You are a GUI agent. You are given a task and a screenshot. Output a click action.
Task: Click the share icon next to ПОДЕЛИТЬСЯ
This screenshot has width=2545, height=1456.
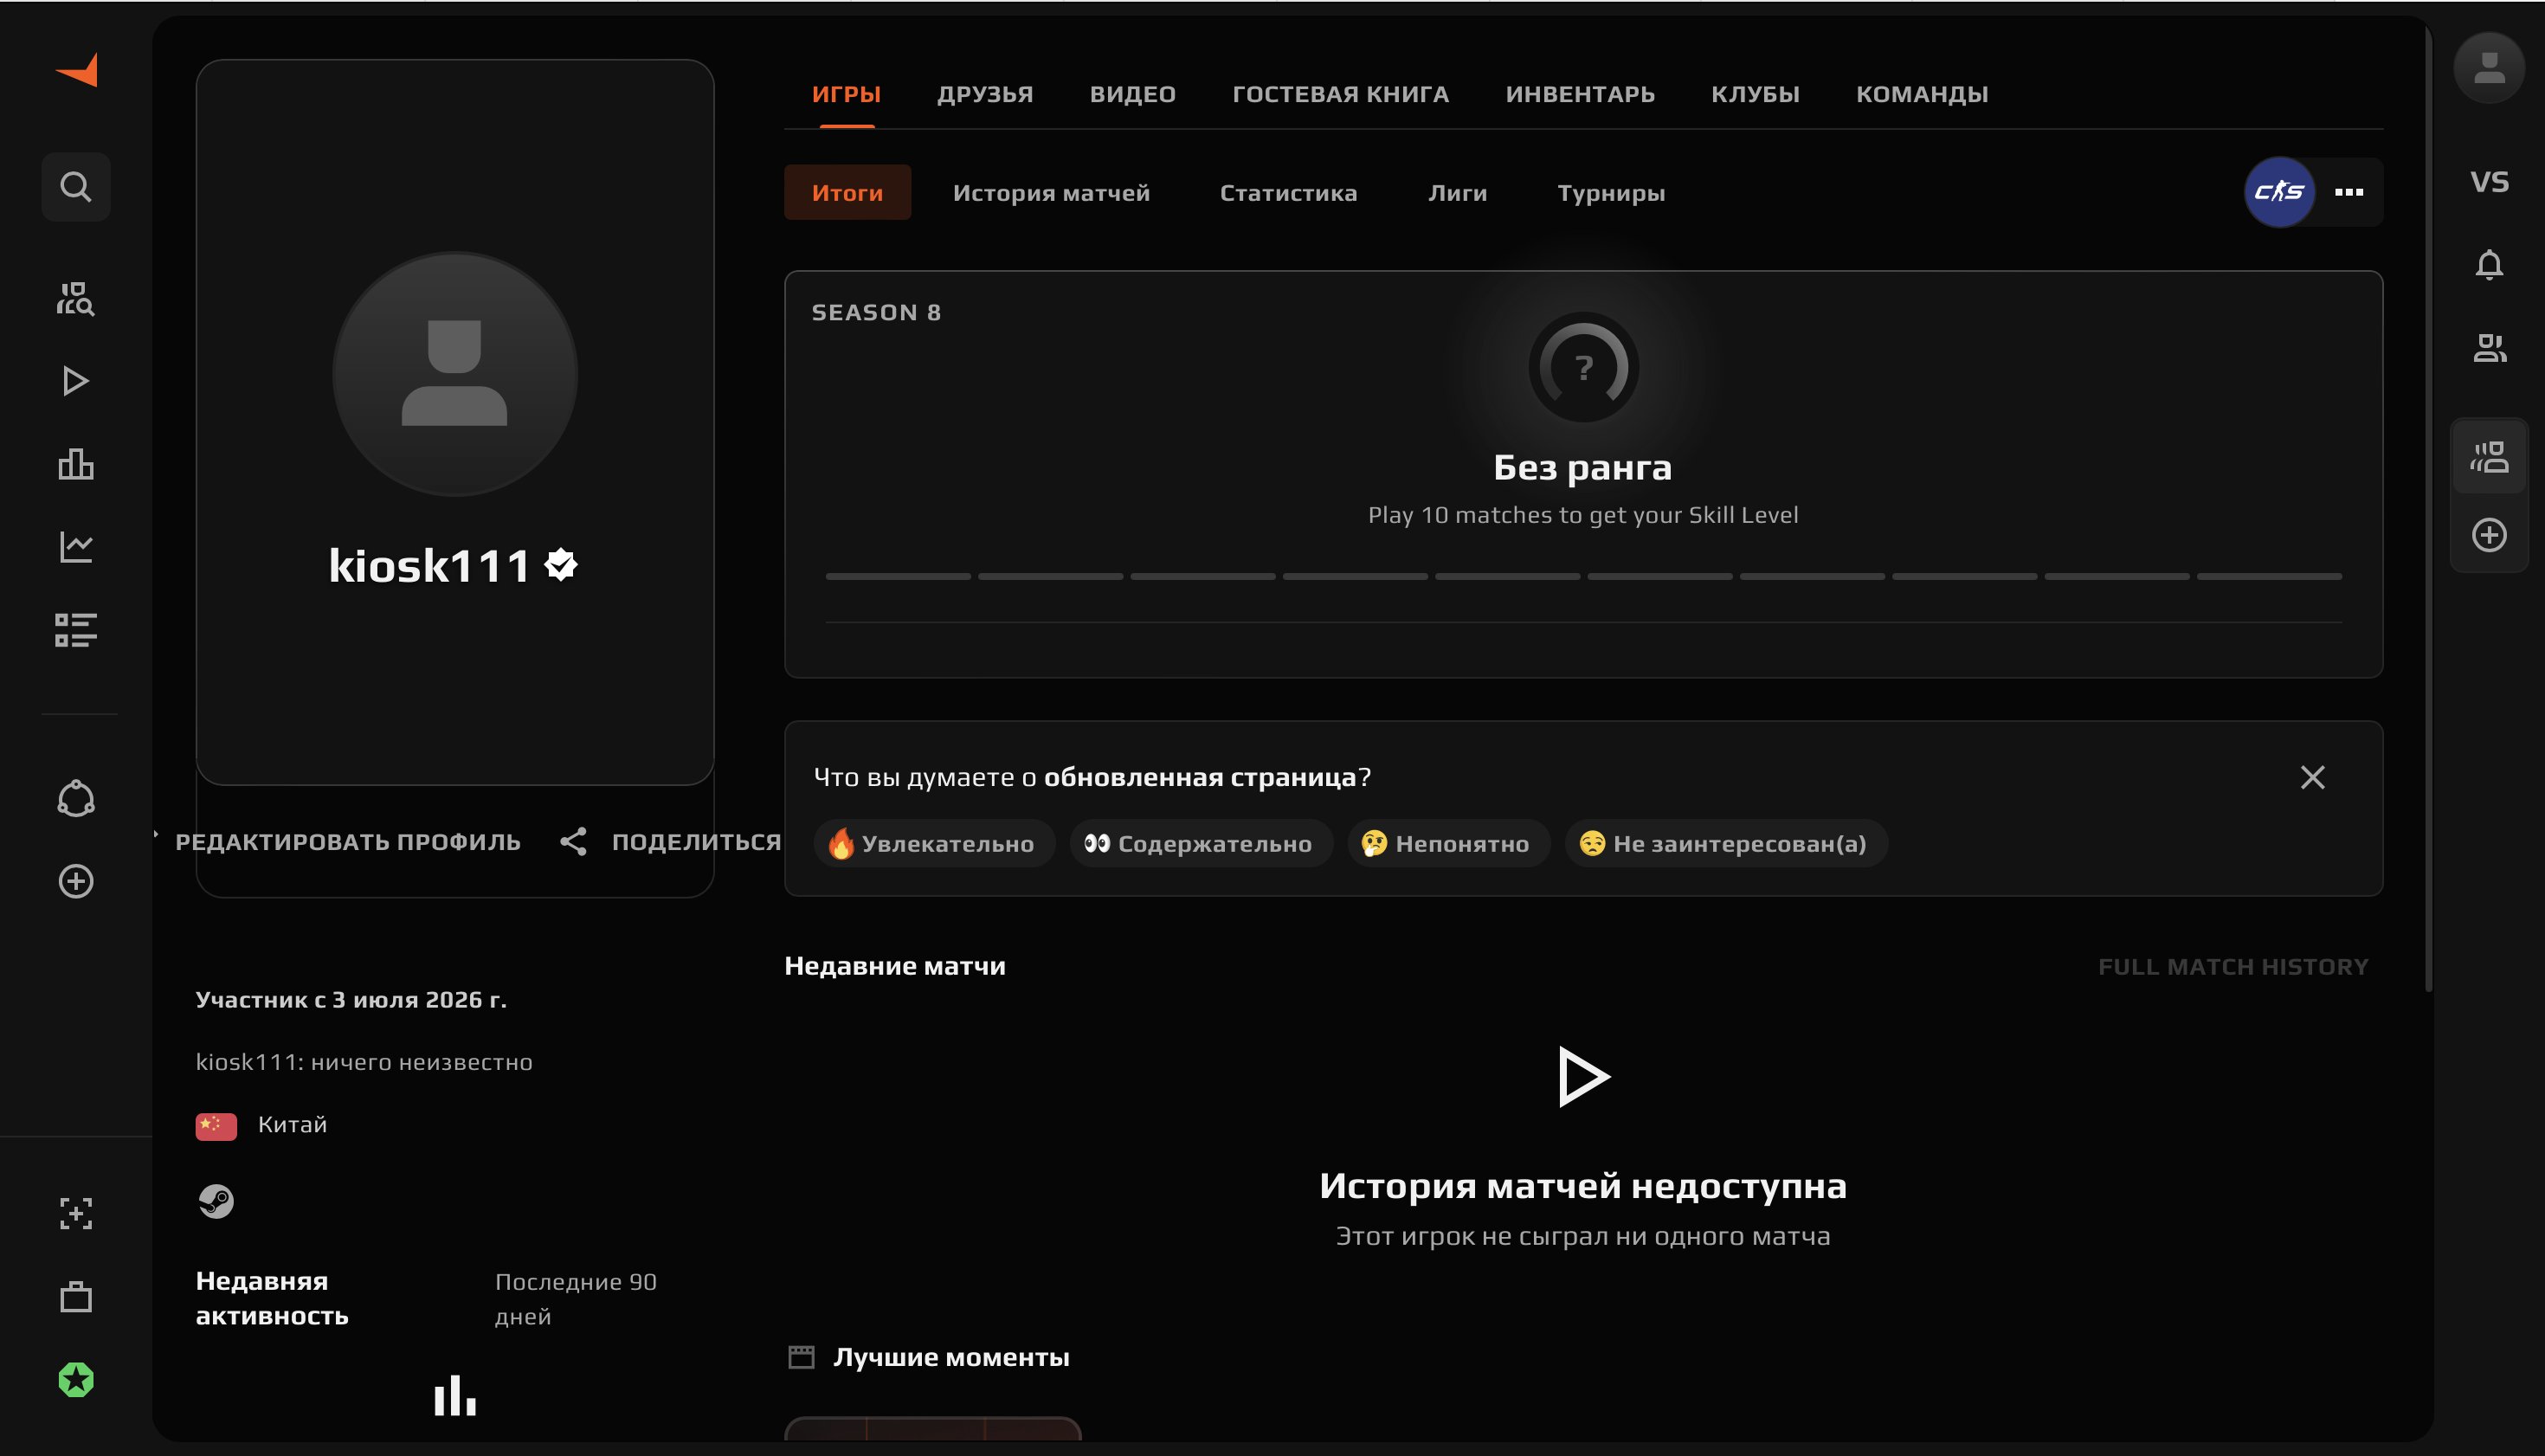pyautogui.click(x=573, y=842)
